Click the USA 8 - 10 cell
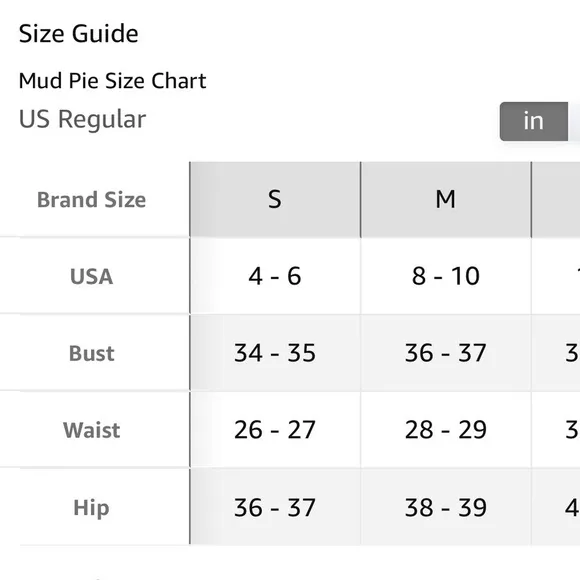This screenshot has width=580, height=580. (446, 276)
